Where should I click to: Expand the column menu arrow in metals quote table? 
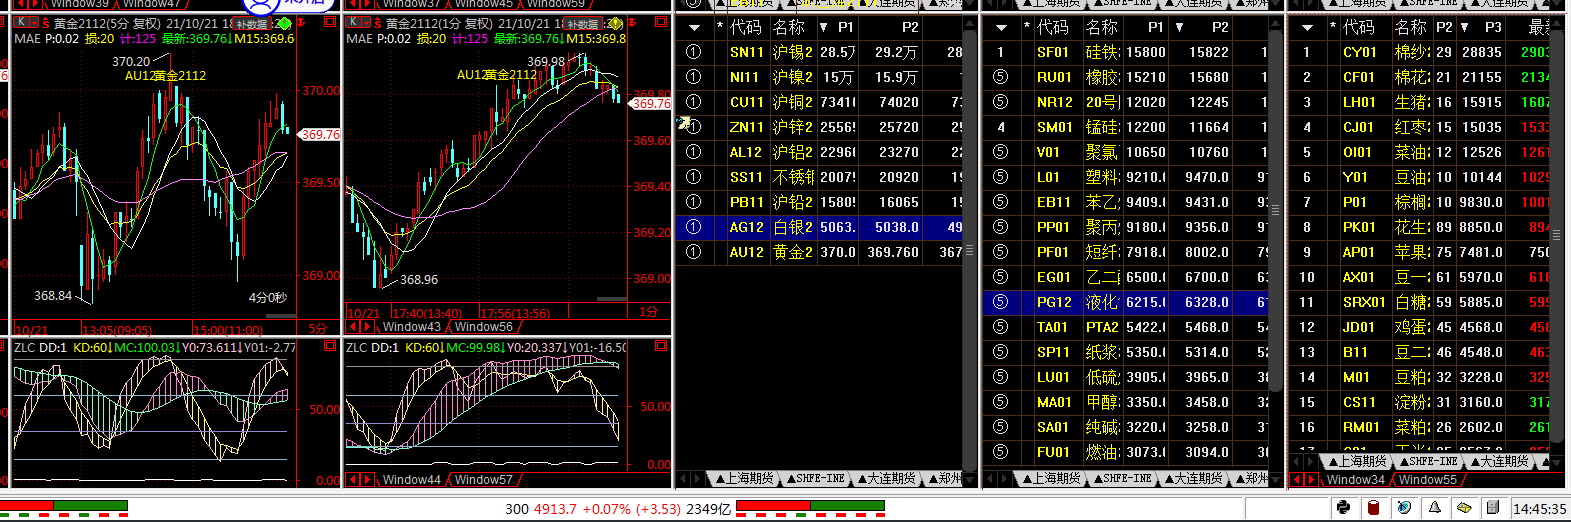[694, 27]
